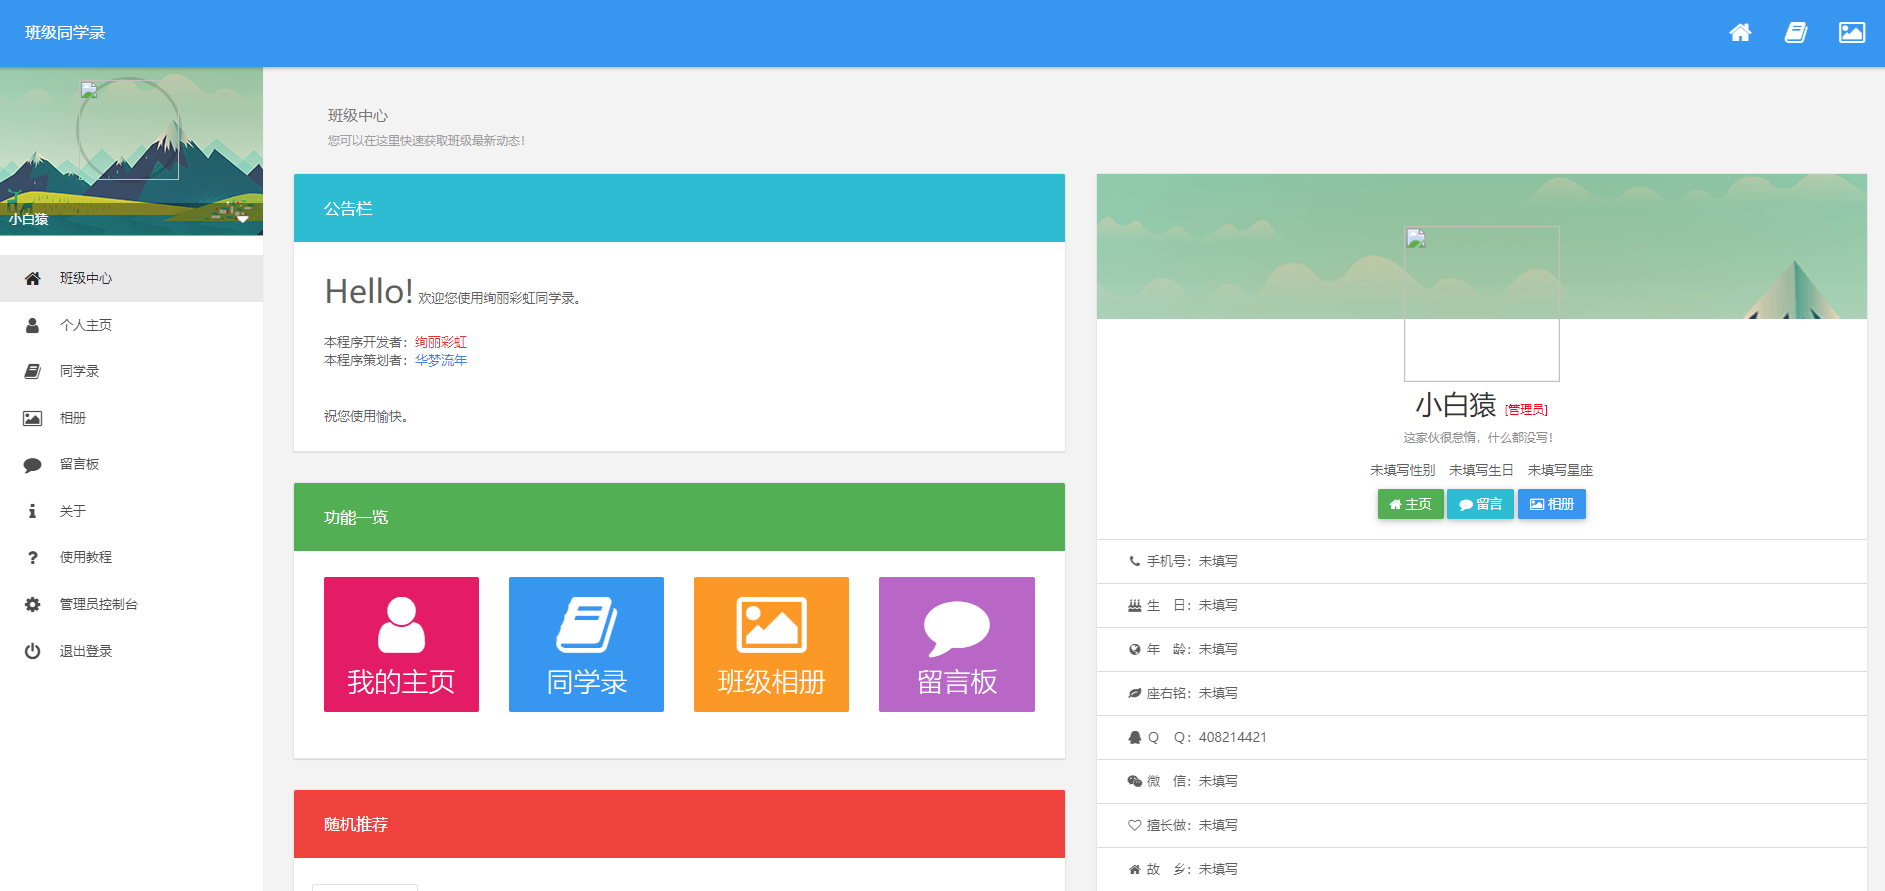
Task: Expand the 小白猿 user dropdown arrow in sidebar
Action: [242, 218]
